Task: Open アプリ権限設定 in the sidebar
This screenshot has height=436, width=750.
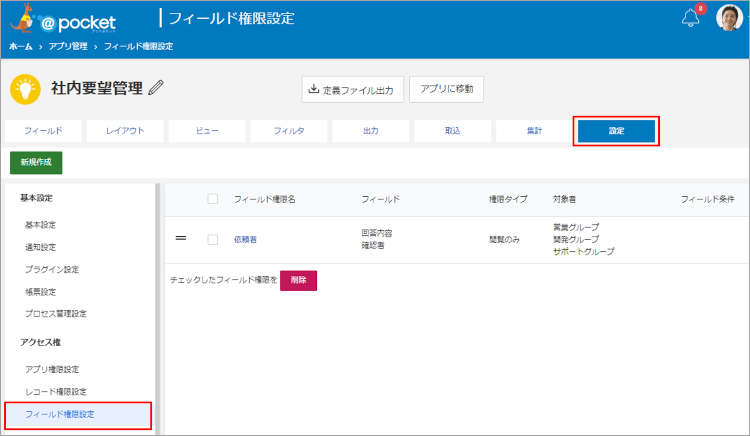Action: coord(52,369)
